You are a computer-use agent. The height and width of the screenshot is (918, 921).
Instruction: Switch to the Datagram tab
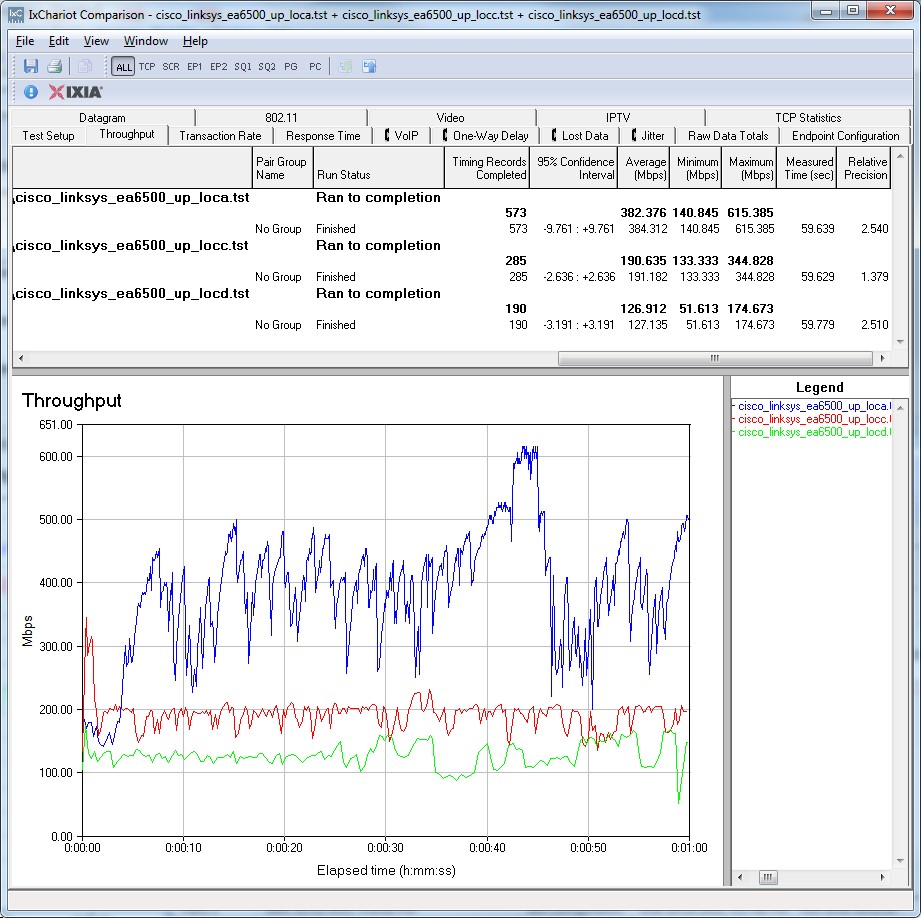pyautogui.click(x=102, y=117)
